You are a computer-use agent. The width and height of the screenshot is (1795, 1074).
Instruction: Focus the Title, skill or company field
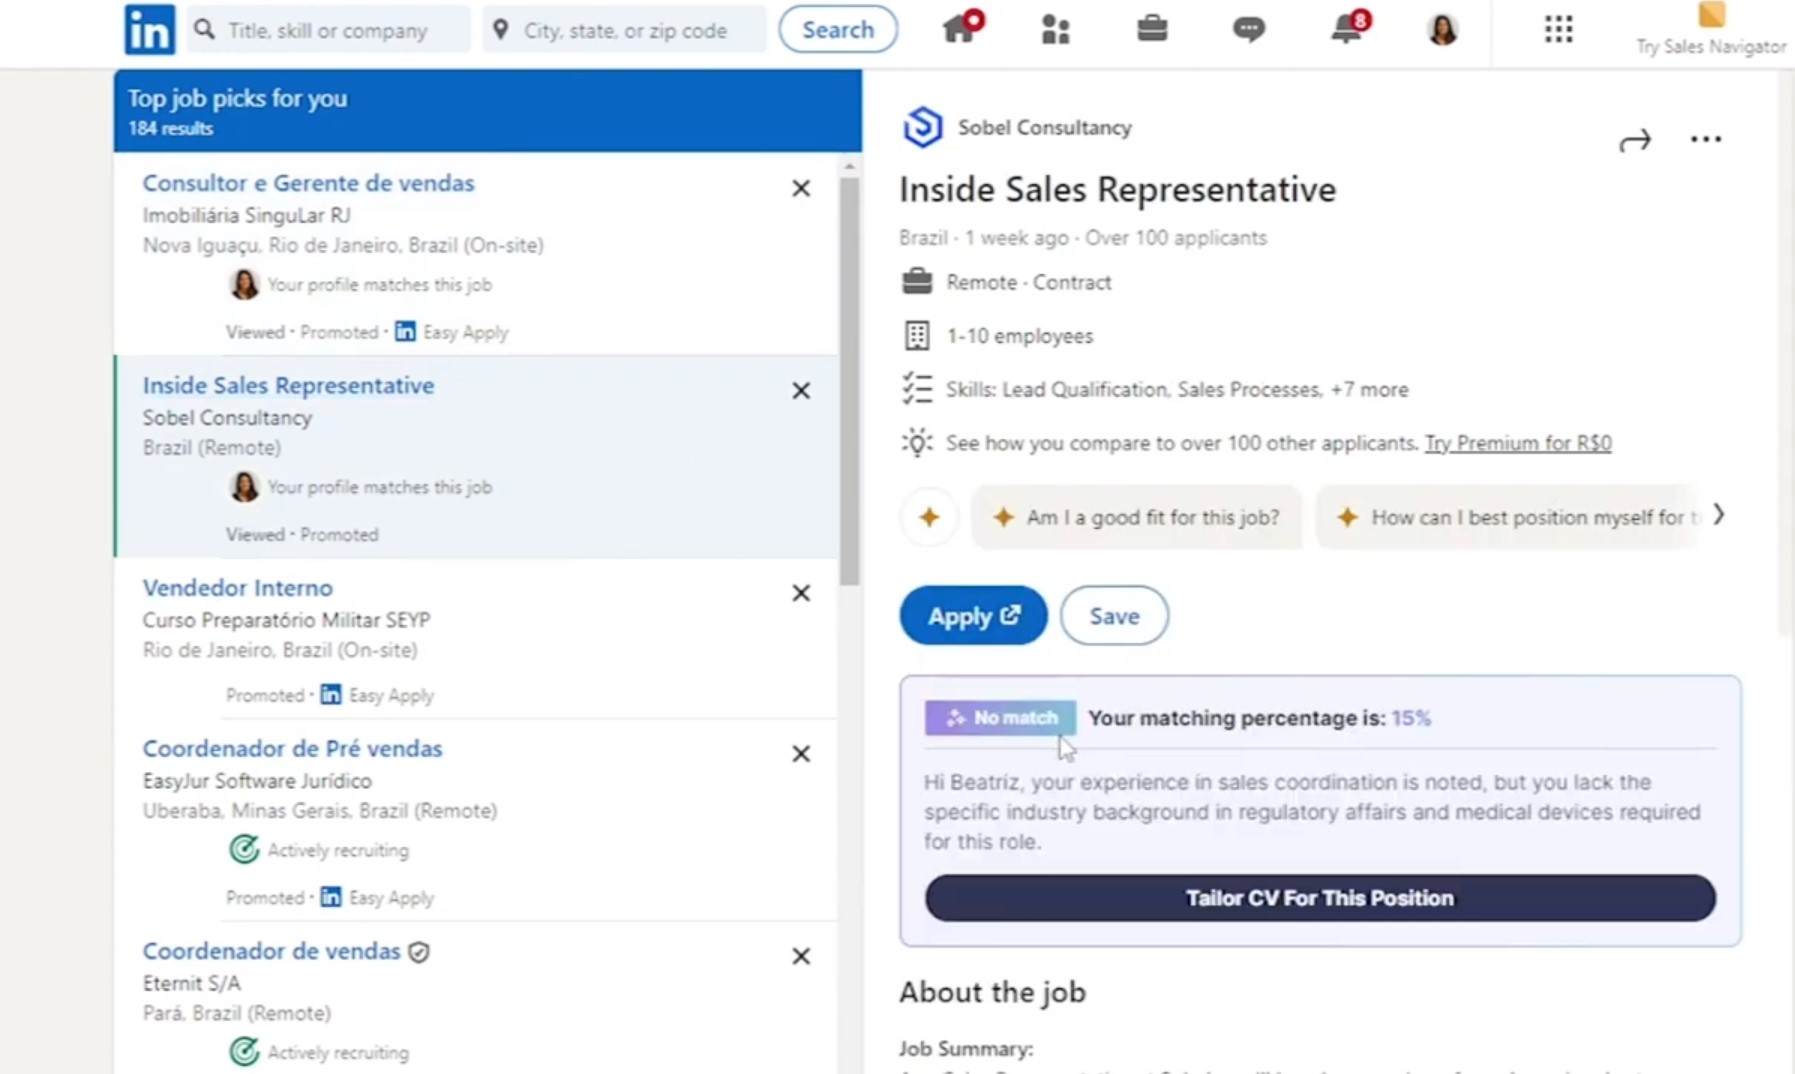coord(330,29)
